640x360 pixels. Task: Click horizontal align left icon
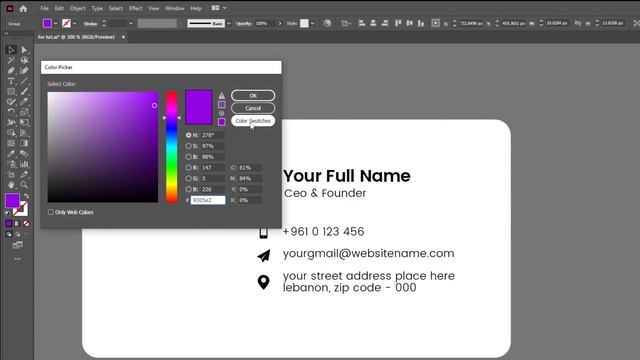click(x=362, y=23)
